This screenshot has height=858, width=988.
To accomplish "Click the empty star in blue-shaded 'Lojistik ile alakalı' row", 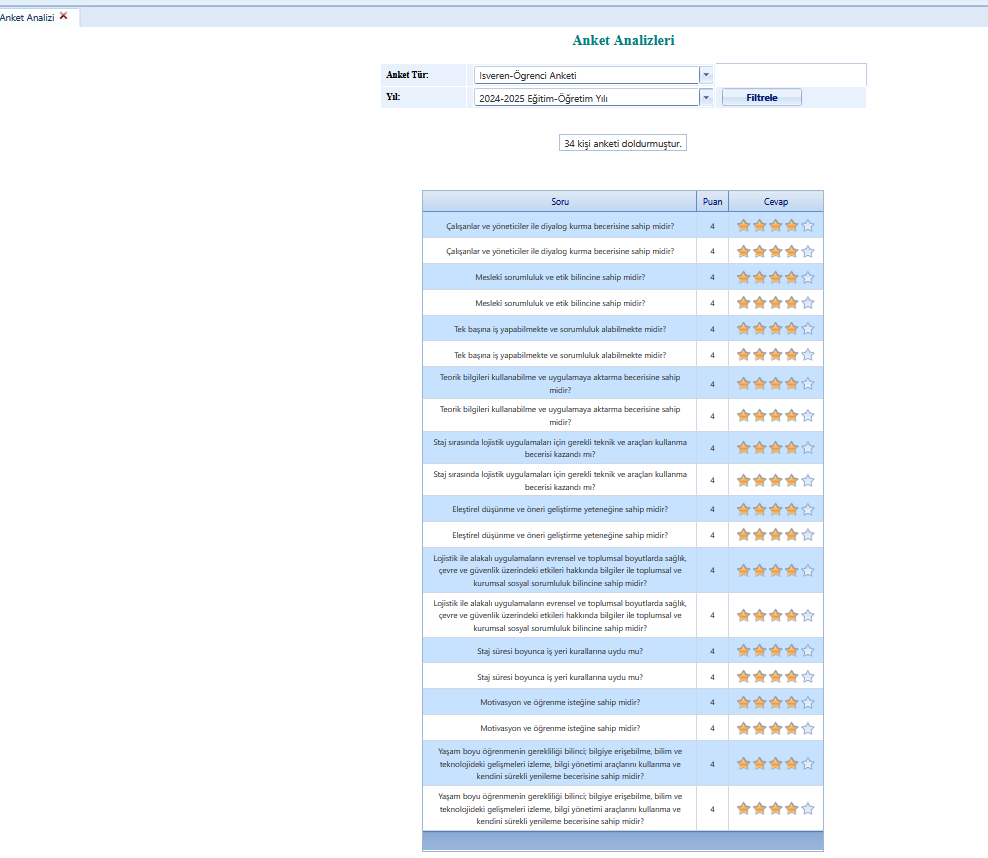I will pyautogui.click(x=808, y=571).
